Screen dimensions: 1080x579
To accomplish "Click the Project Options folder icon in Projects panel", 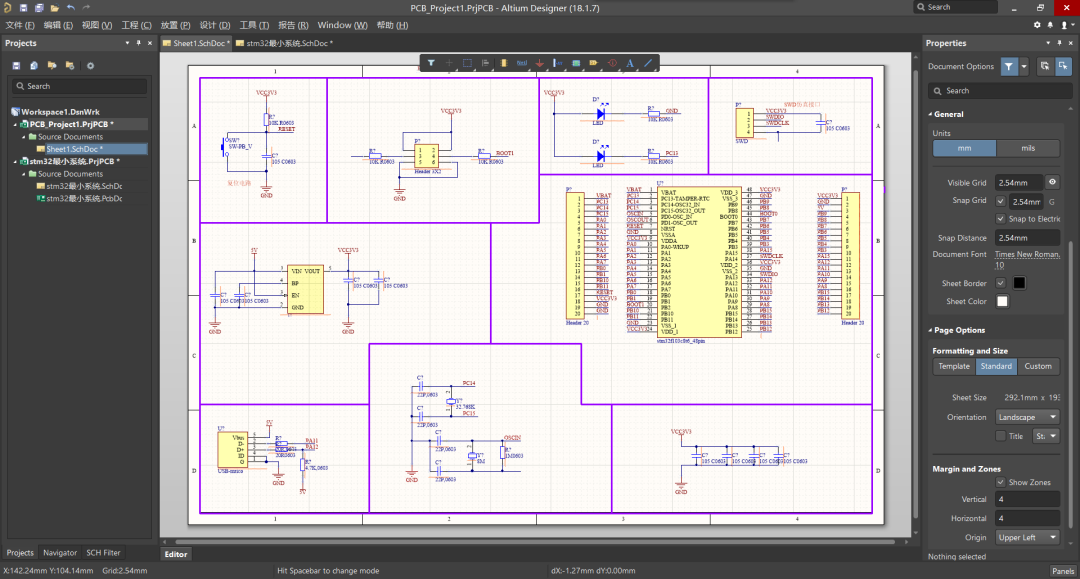I will point(70,65).
